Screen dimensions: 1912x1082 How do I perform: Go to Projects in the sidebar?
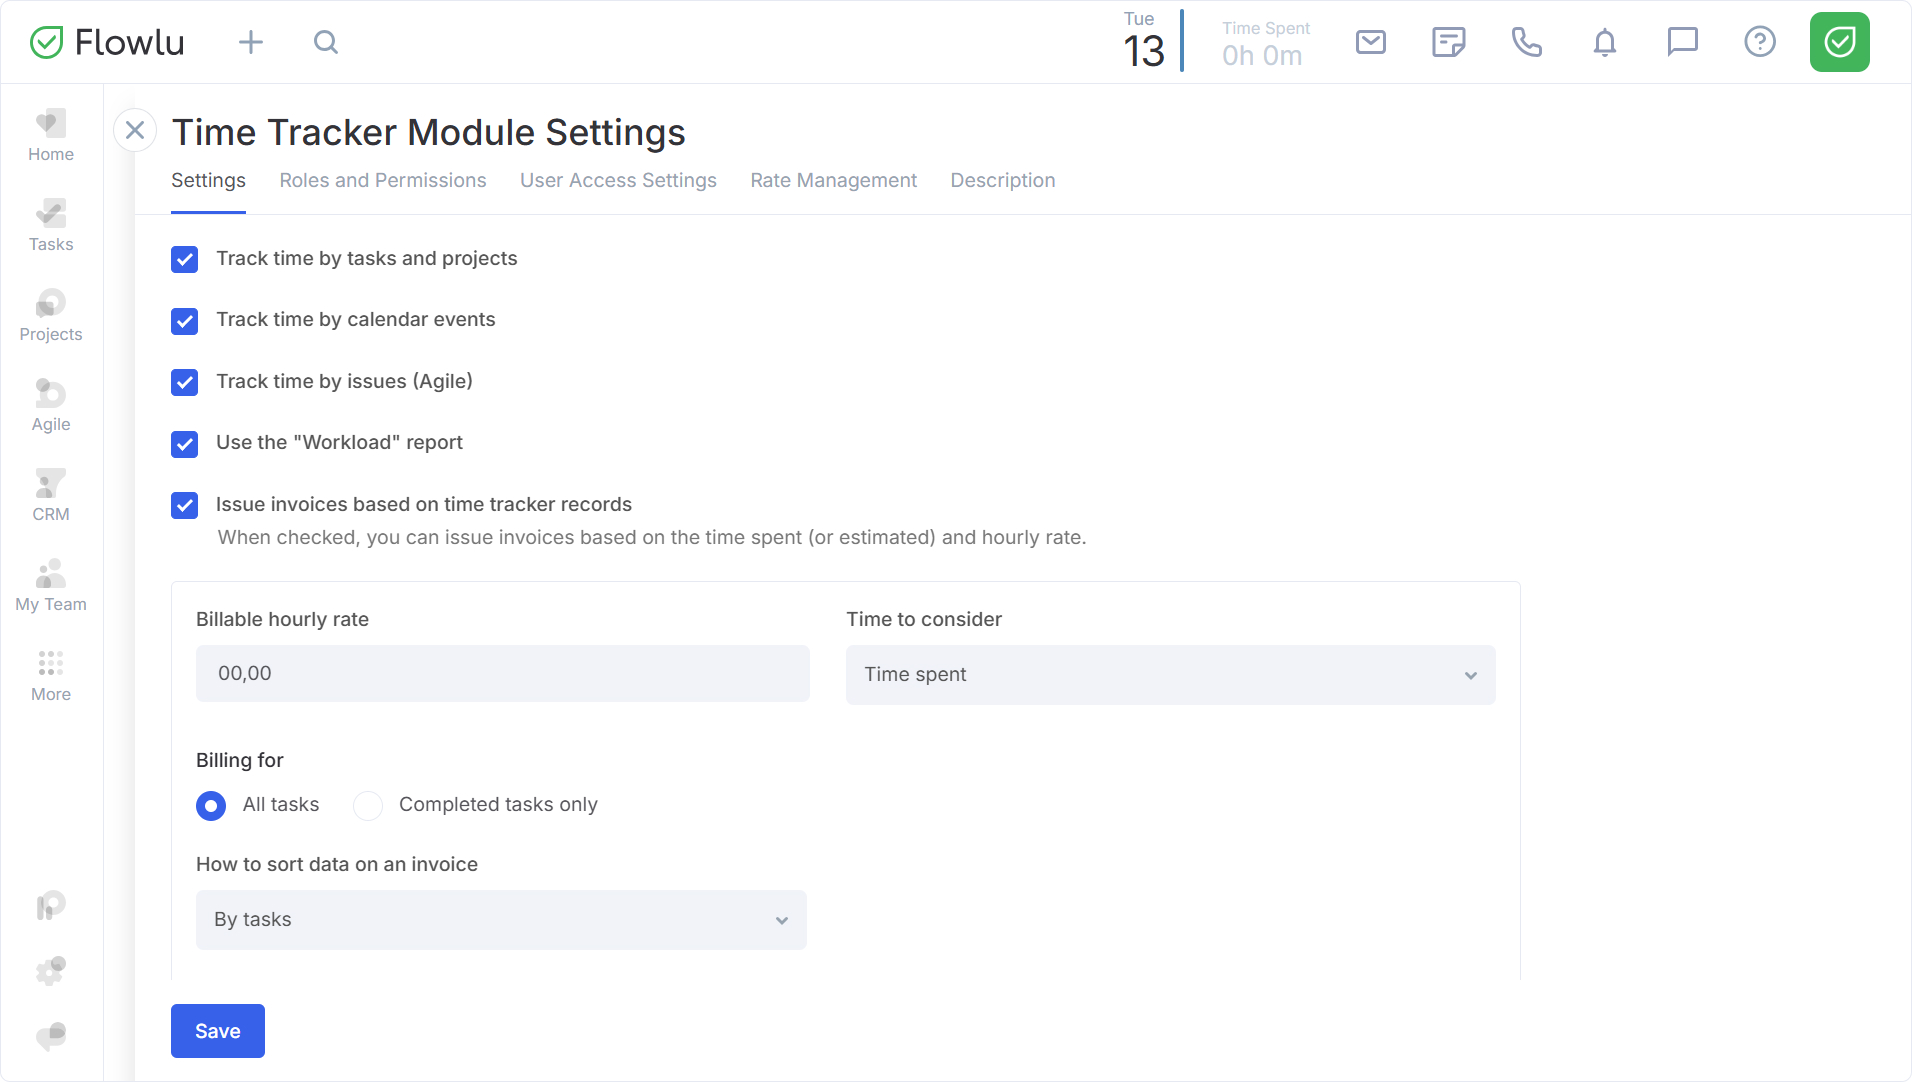[51, 315]
